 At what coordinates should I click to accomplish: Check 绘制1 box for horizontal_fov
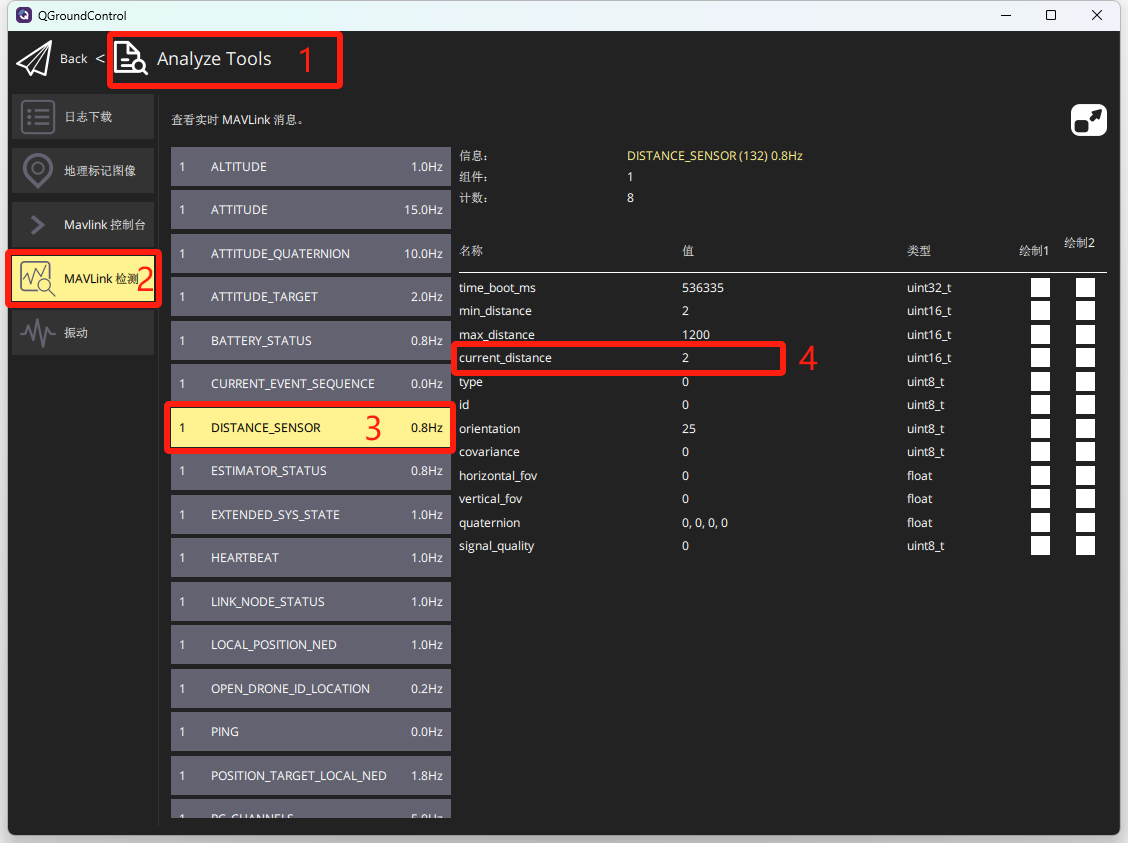point(1040,475)
